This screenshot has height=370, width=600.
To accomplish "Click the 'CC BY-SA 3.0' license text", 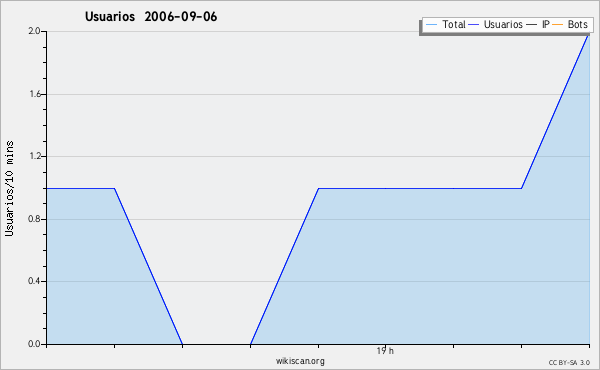I will click(569, 362).
